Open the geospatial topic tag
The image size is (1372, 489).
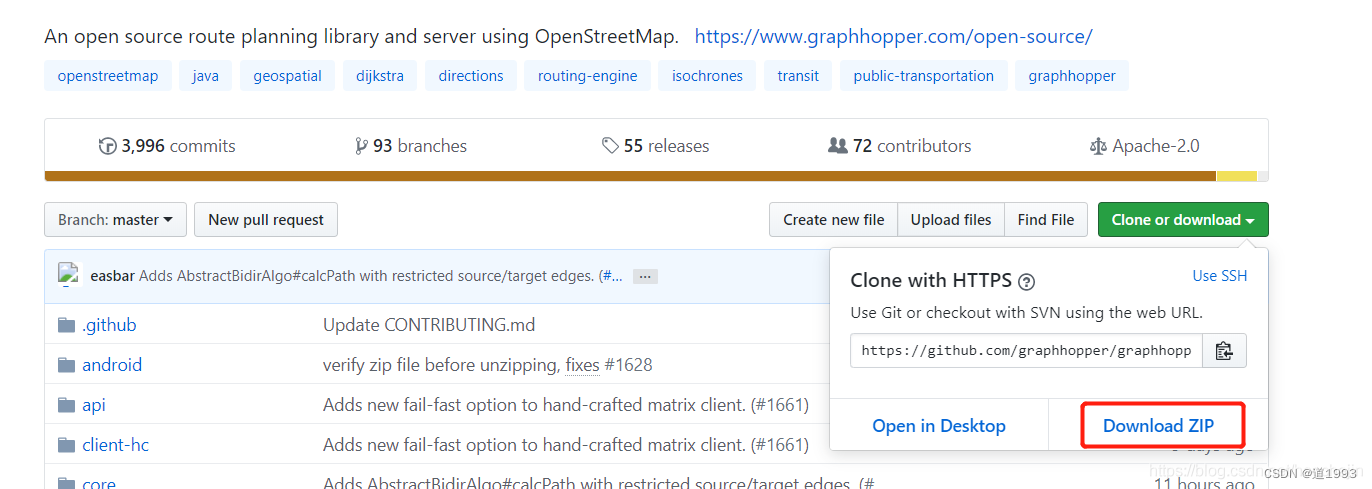click(288, 76)
